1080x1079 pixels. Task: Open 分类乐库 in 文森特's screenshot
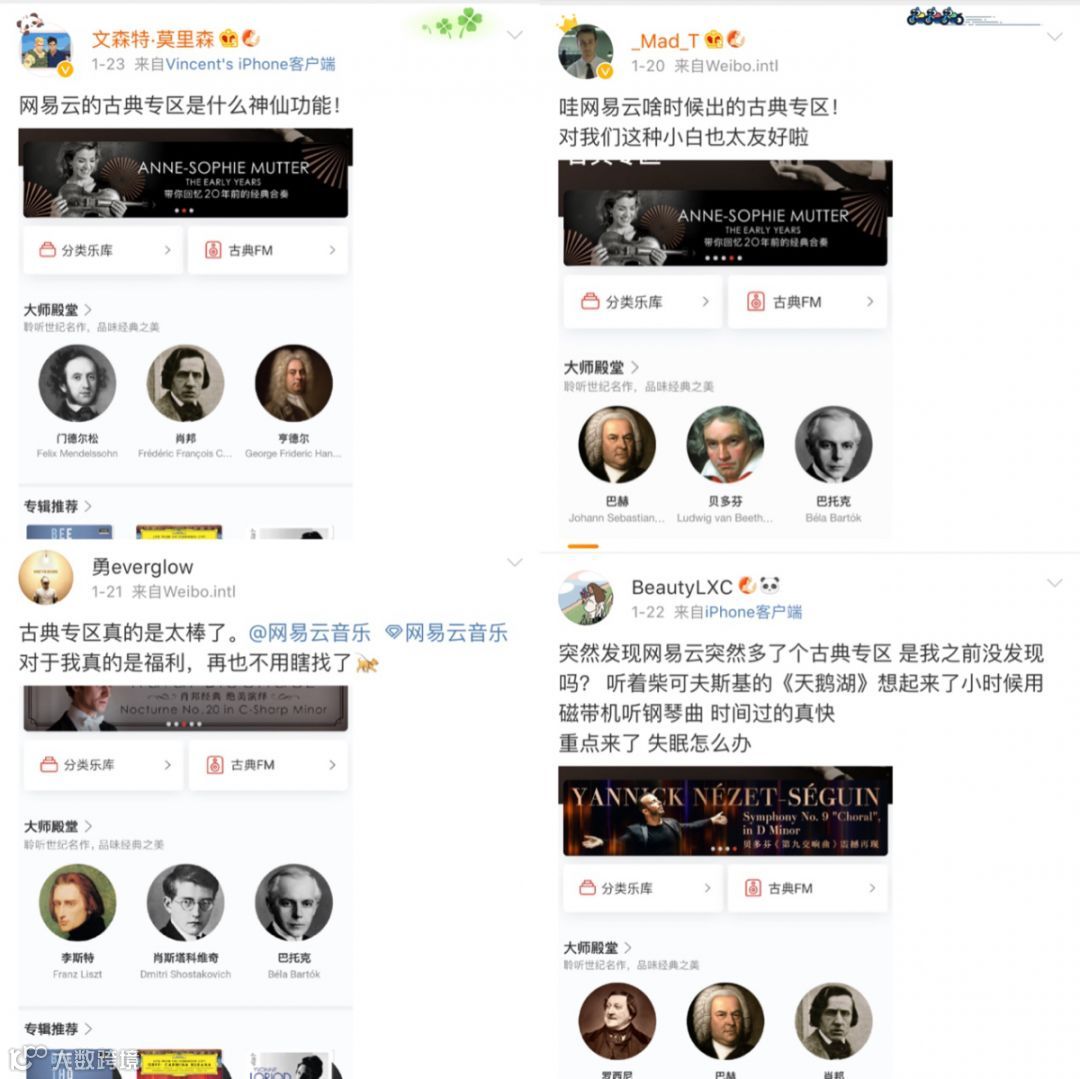[x=103, y=250]
